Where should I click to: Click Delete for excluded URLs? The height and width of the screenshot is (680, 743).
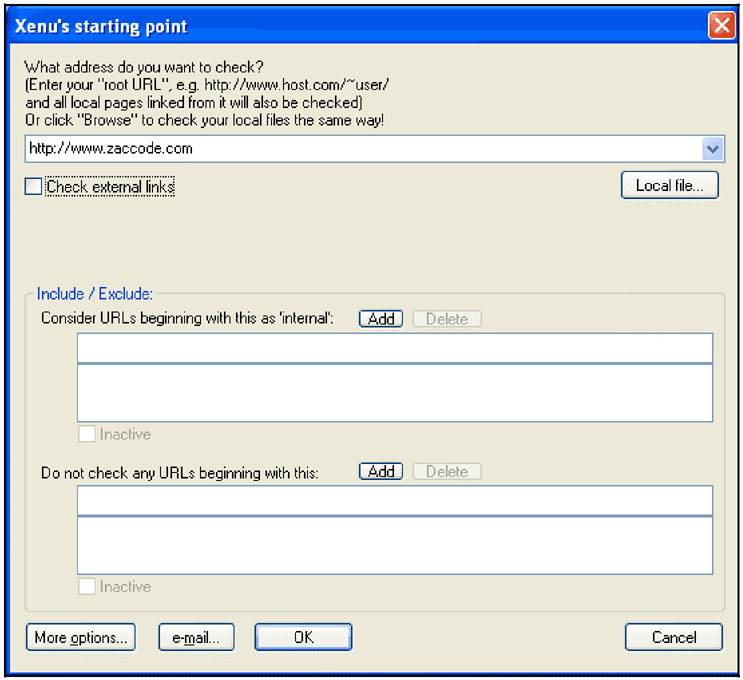point(447,471)
